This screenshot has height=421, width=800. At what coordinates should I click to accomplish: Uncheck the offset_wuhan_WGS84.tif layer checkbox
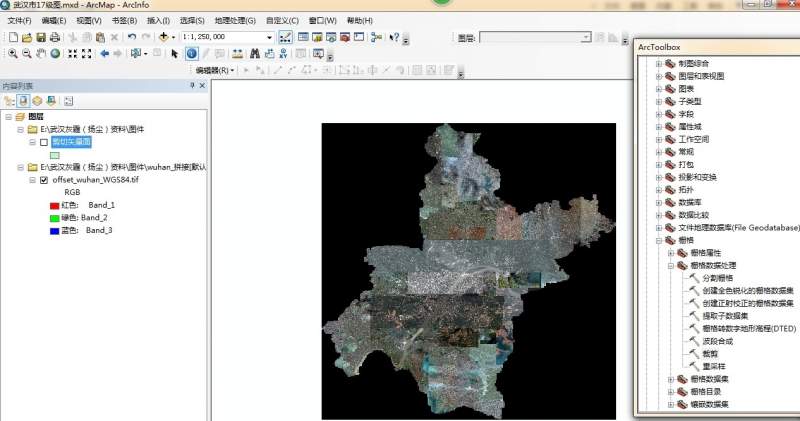(43, 180)
